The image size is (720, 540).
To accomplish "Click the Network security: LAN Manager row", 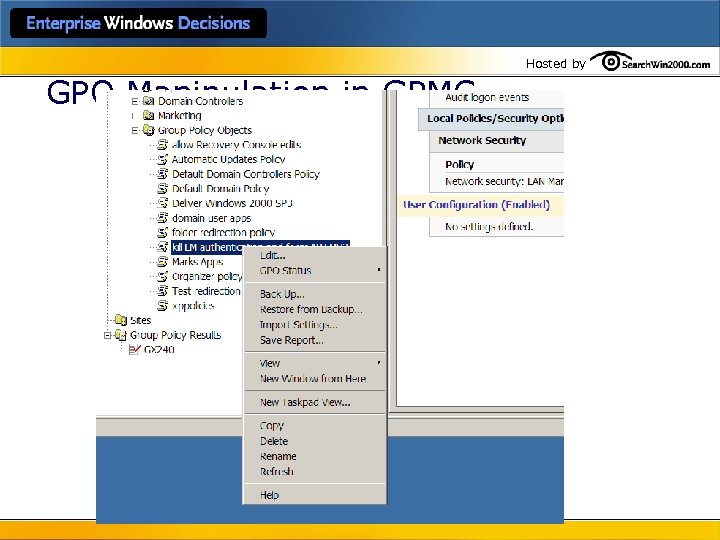I will pos(504,182).
